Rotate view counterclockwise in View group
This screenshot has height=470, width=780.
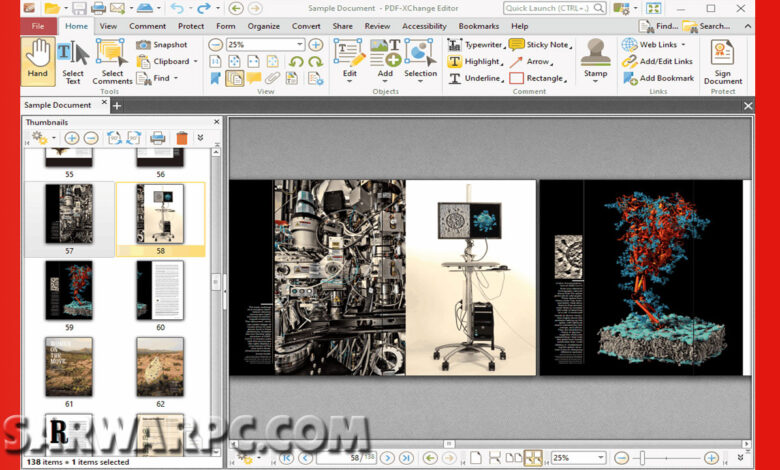pyautogui.click(x=296, y=62)
